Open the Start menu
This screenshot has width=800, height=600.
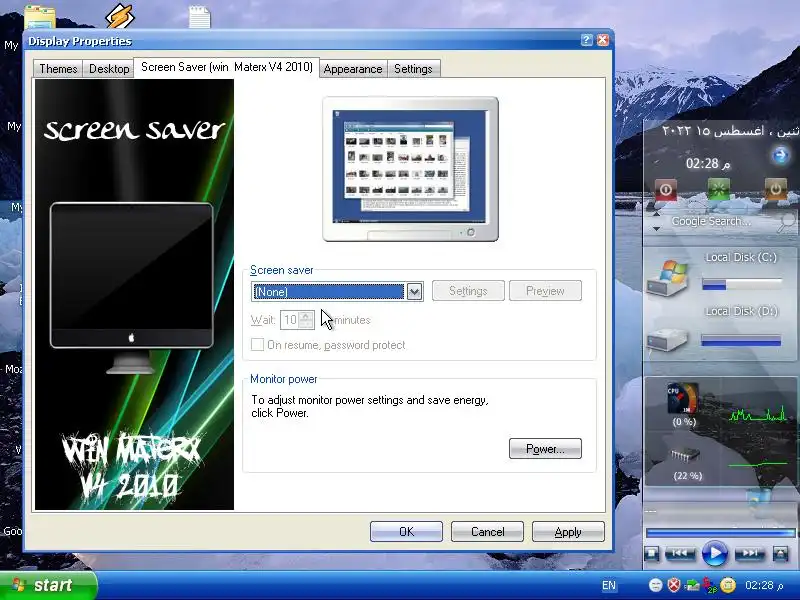48,585
